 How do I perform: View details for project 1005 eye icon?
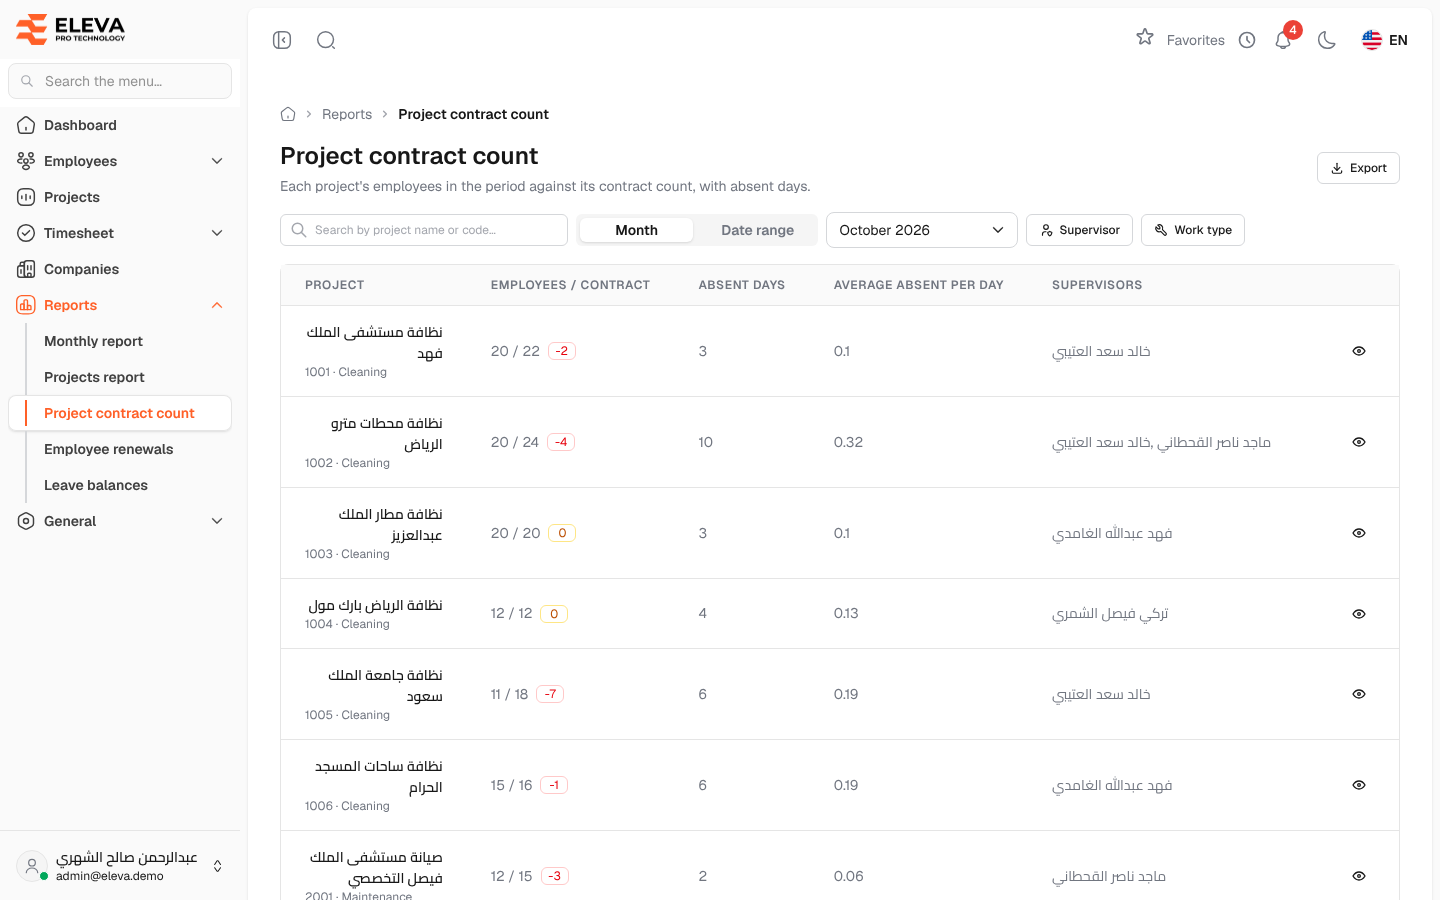tap(1359, 694)
